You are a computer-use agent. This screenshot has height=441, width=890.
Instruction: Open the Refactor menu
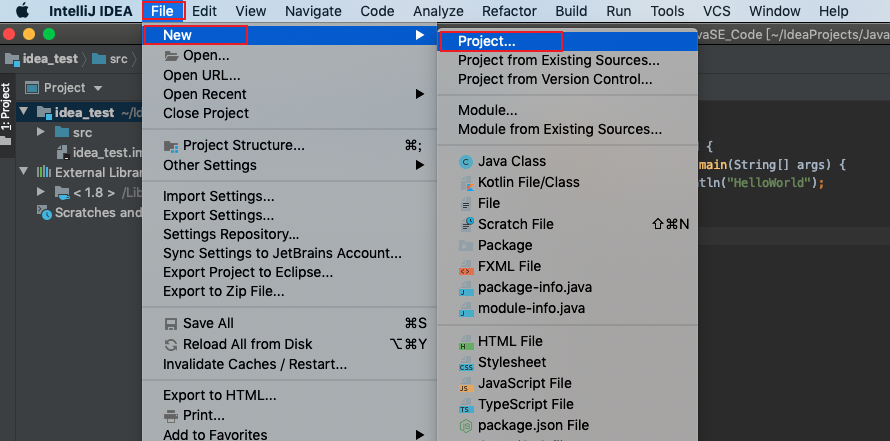point(509,11)
